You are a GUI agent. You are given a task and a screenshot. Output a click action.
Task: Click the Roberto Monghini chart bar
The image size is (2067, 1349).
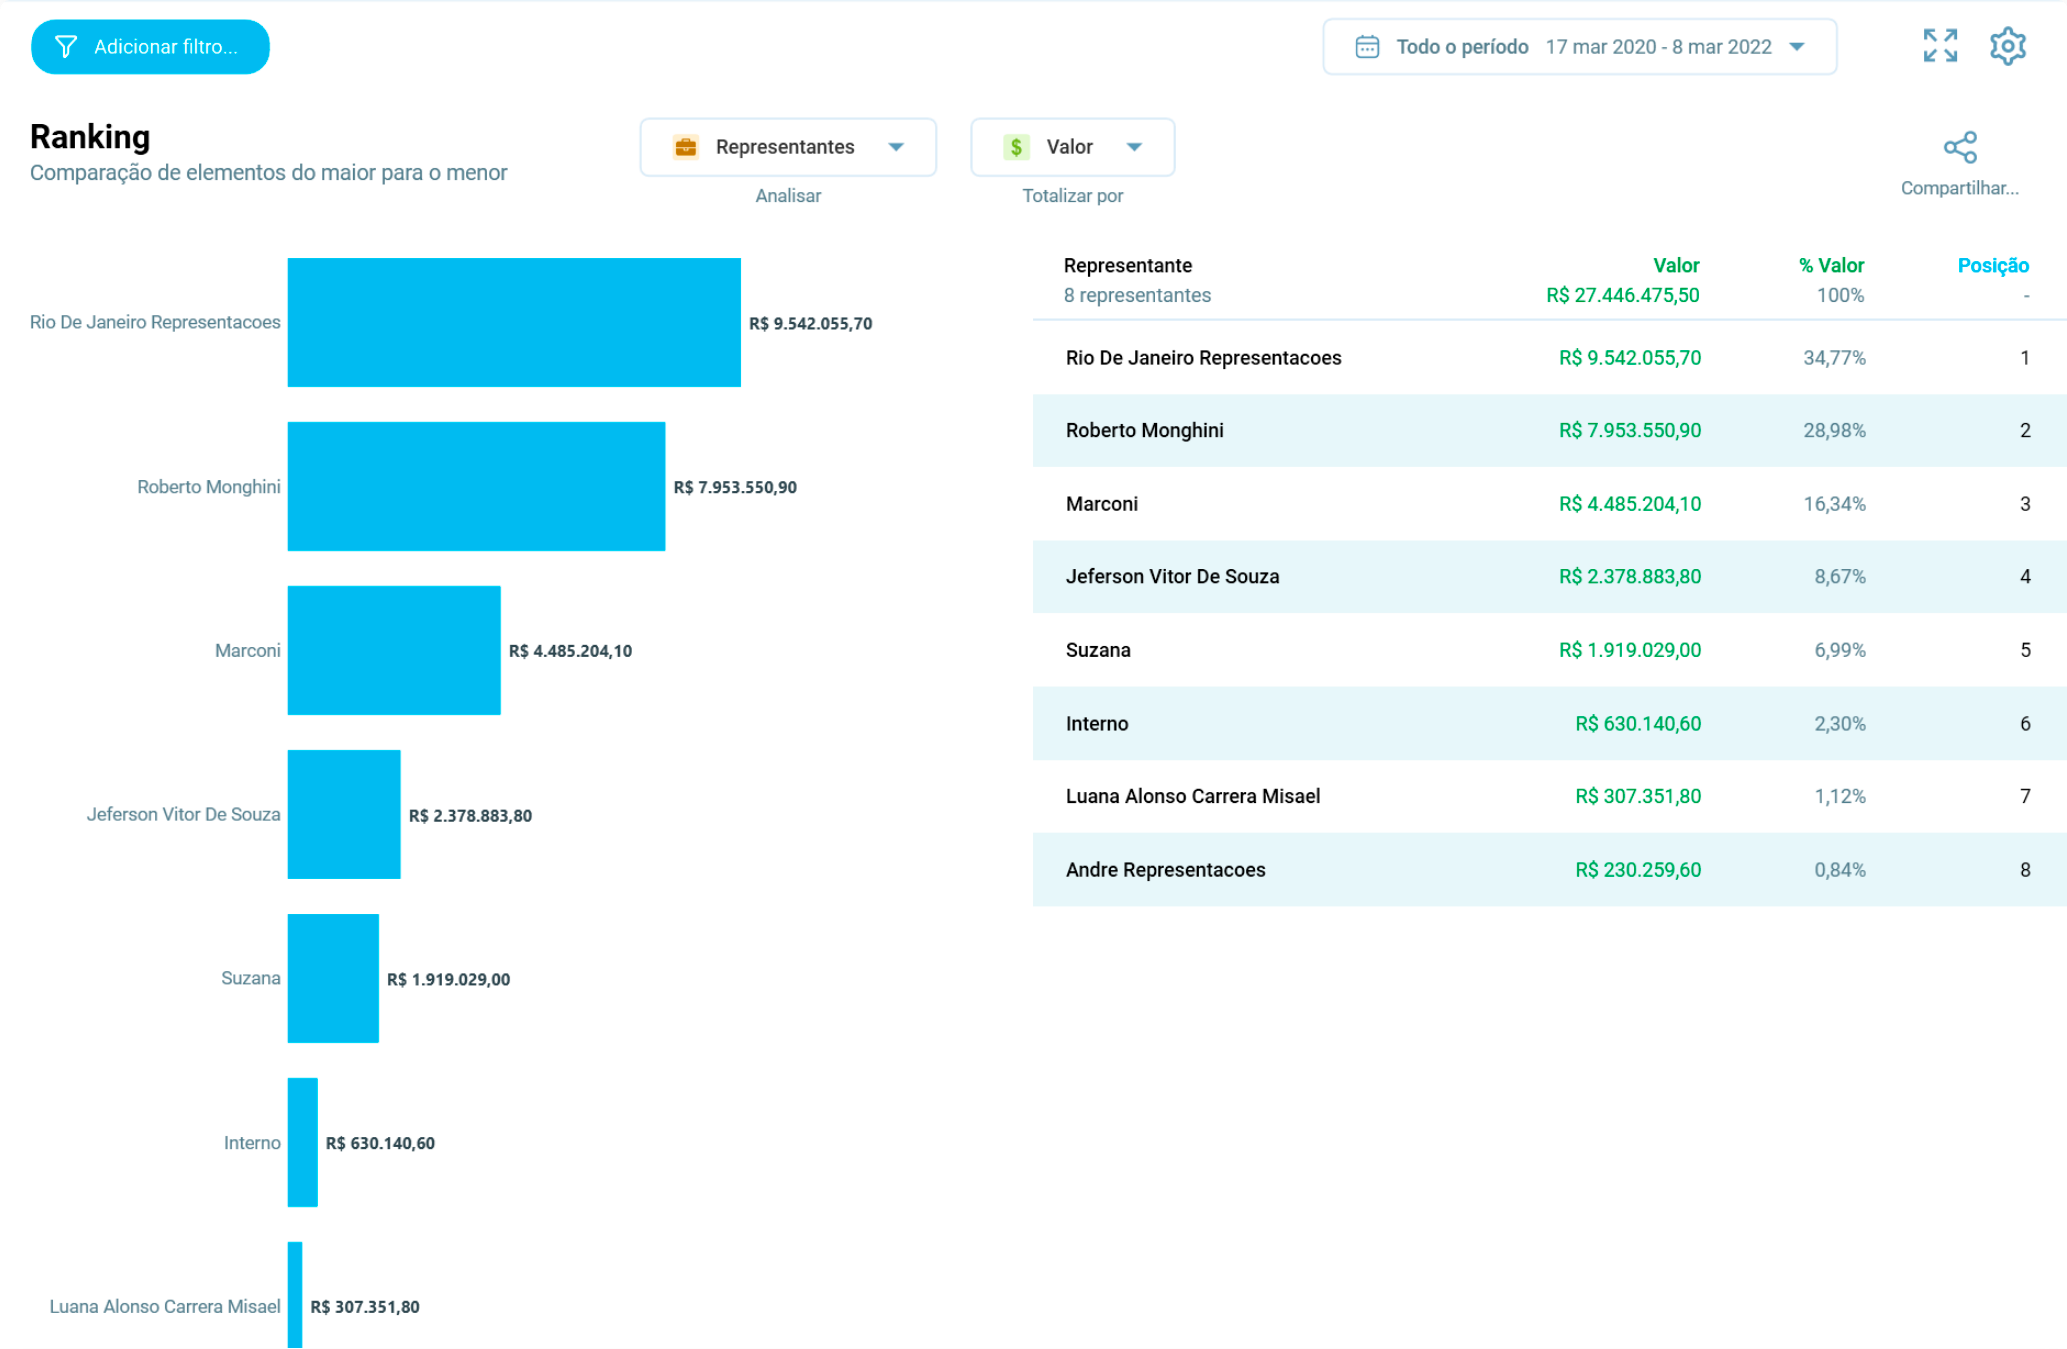click(476, 487)
